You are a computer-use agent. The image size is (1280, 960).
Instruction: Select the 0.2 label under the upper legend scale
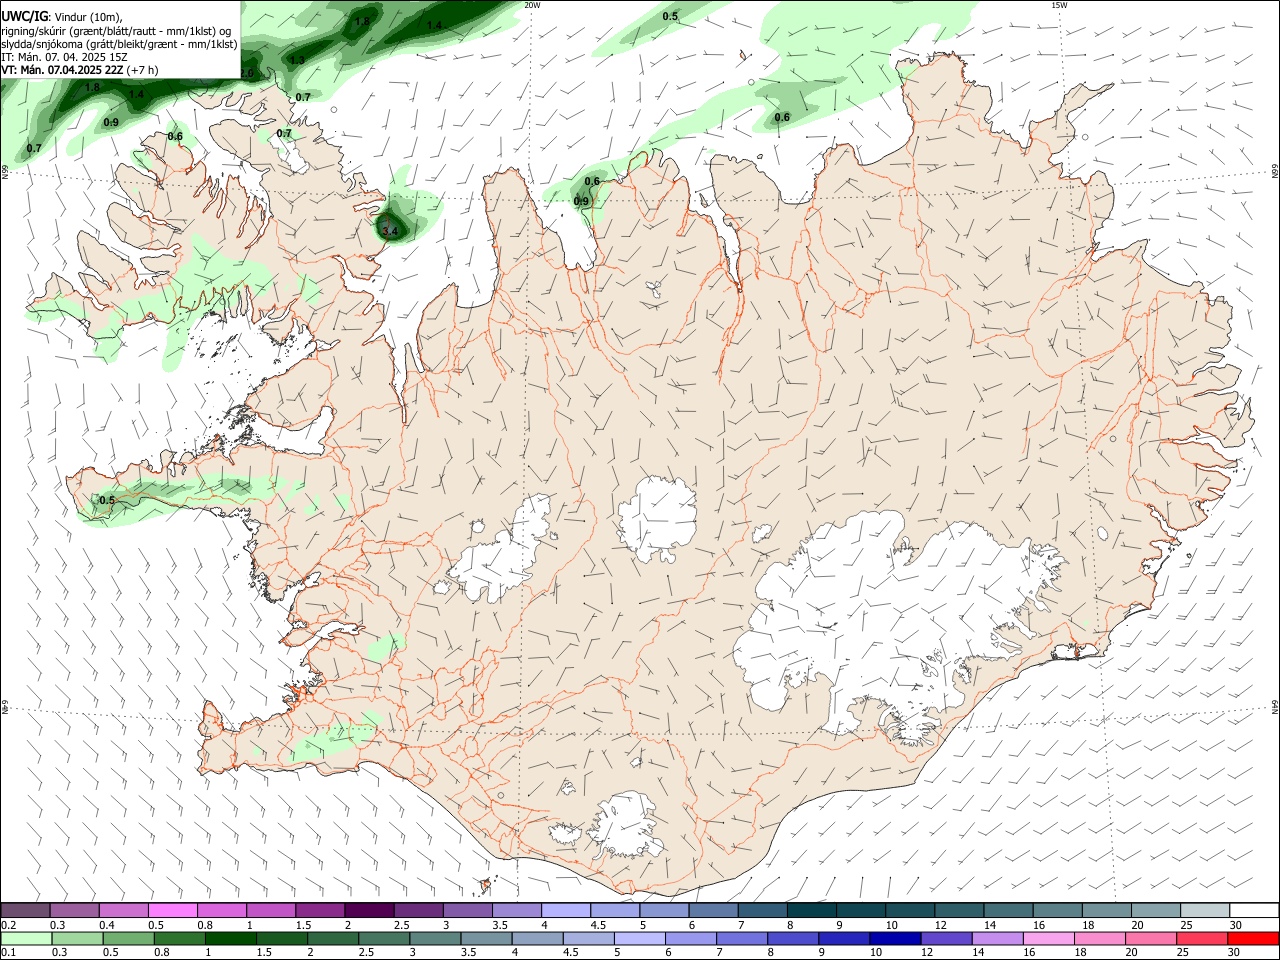tap(9, 925)
